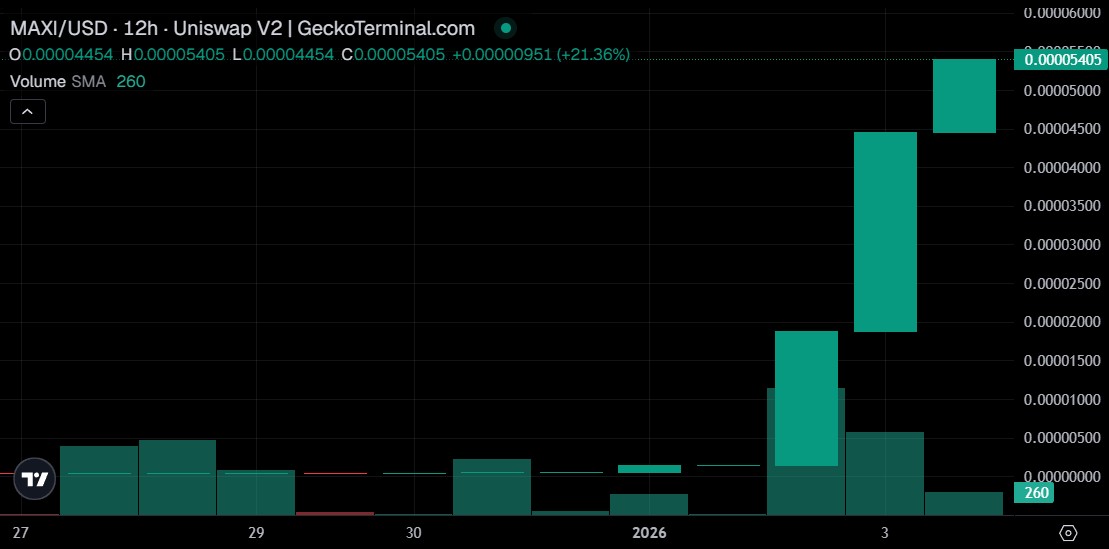Screen dimensions: 1109x549
Task: Click the close value C0.00005405
Action: [393, 54]
